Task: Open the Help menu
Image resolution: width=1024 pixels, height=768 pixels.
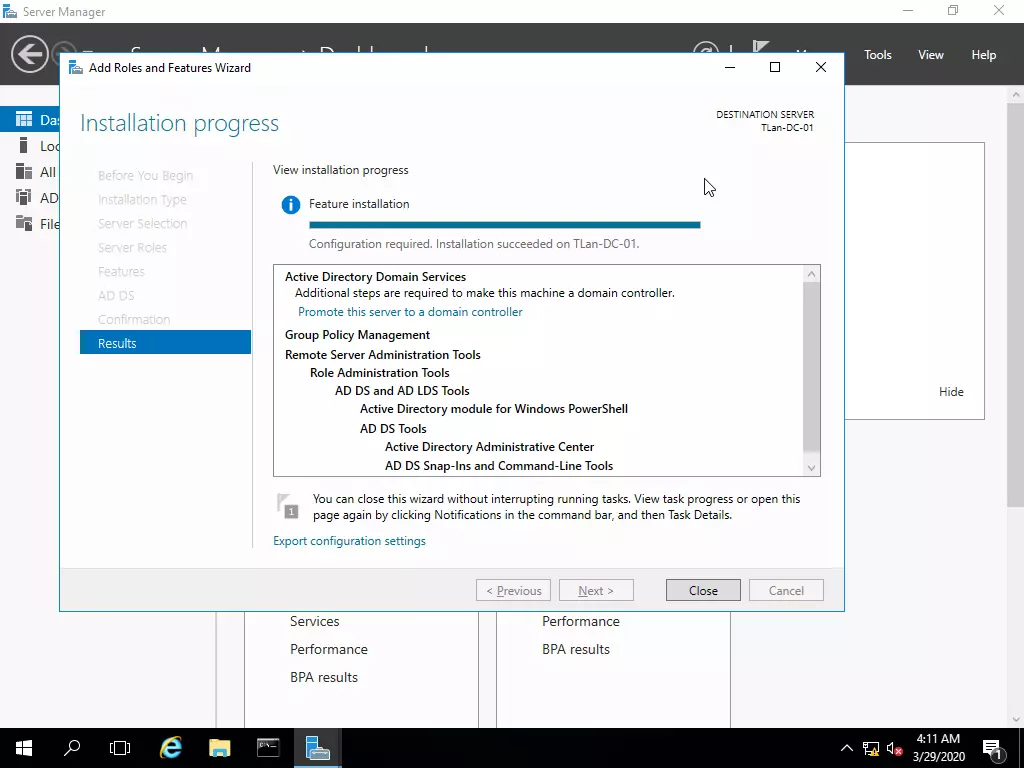Action: [x=984, y=55]
